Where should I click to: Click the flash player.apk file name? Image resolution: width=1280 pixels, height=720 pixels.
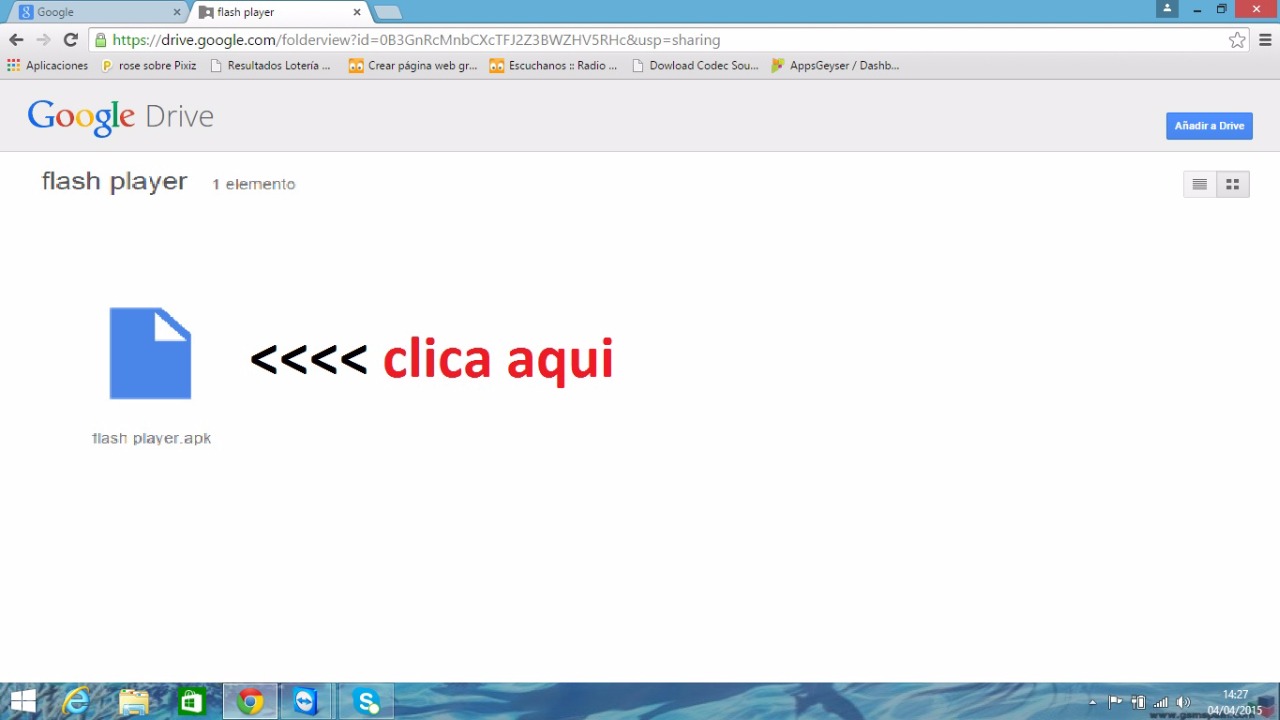point(151,438)
